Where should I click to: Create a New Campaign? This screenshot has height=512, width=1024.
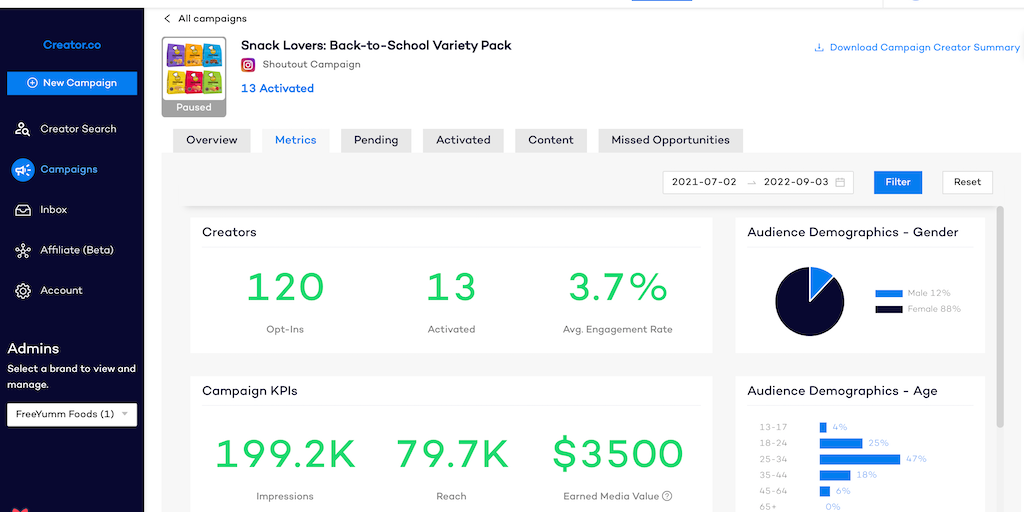tap(72, 83)
